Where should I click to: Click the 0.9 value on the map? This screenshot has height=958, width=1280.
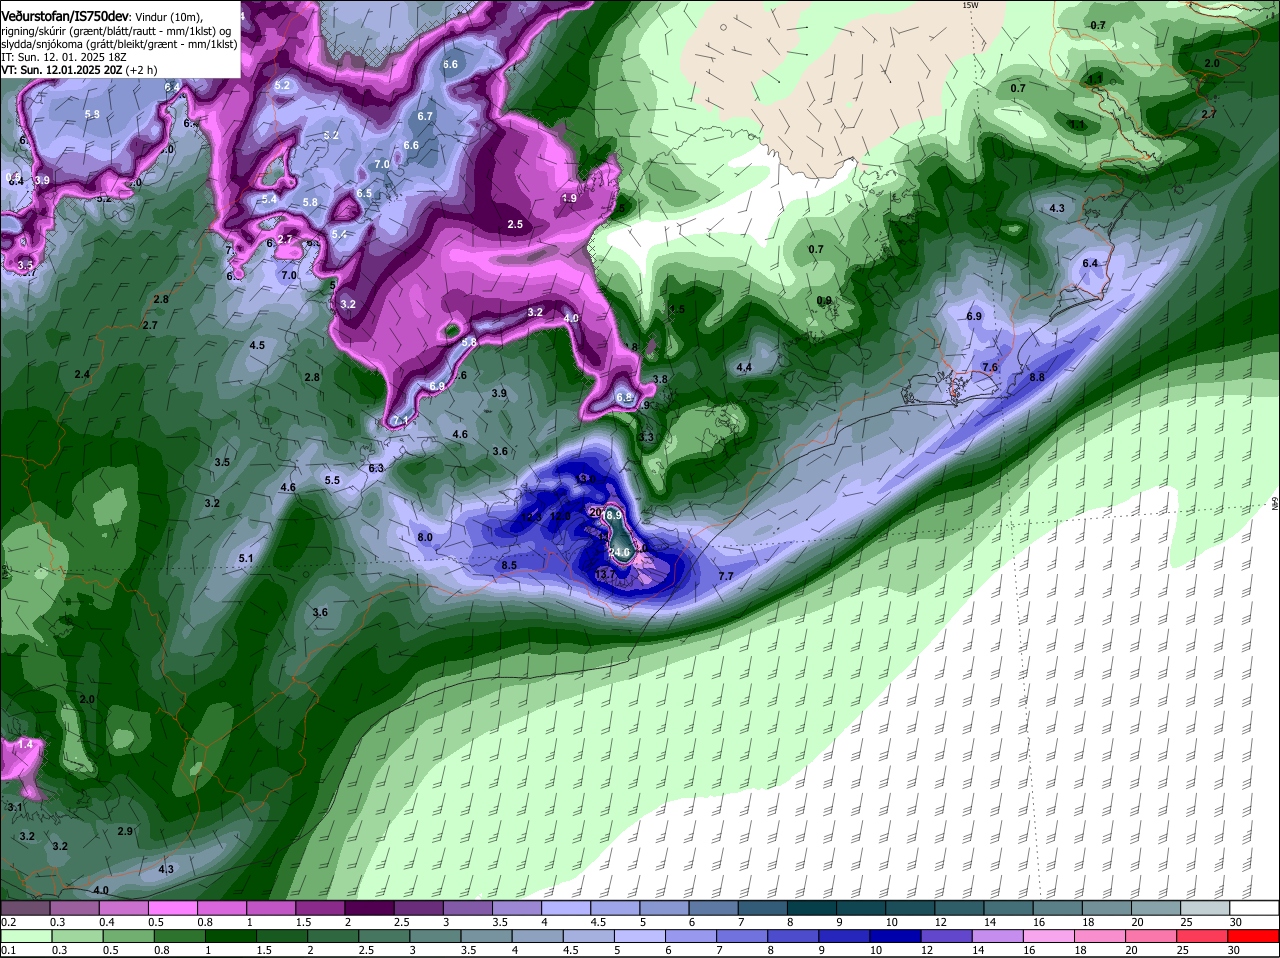[x=824, y=300]
